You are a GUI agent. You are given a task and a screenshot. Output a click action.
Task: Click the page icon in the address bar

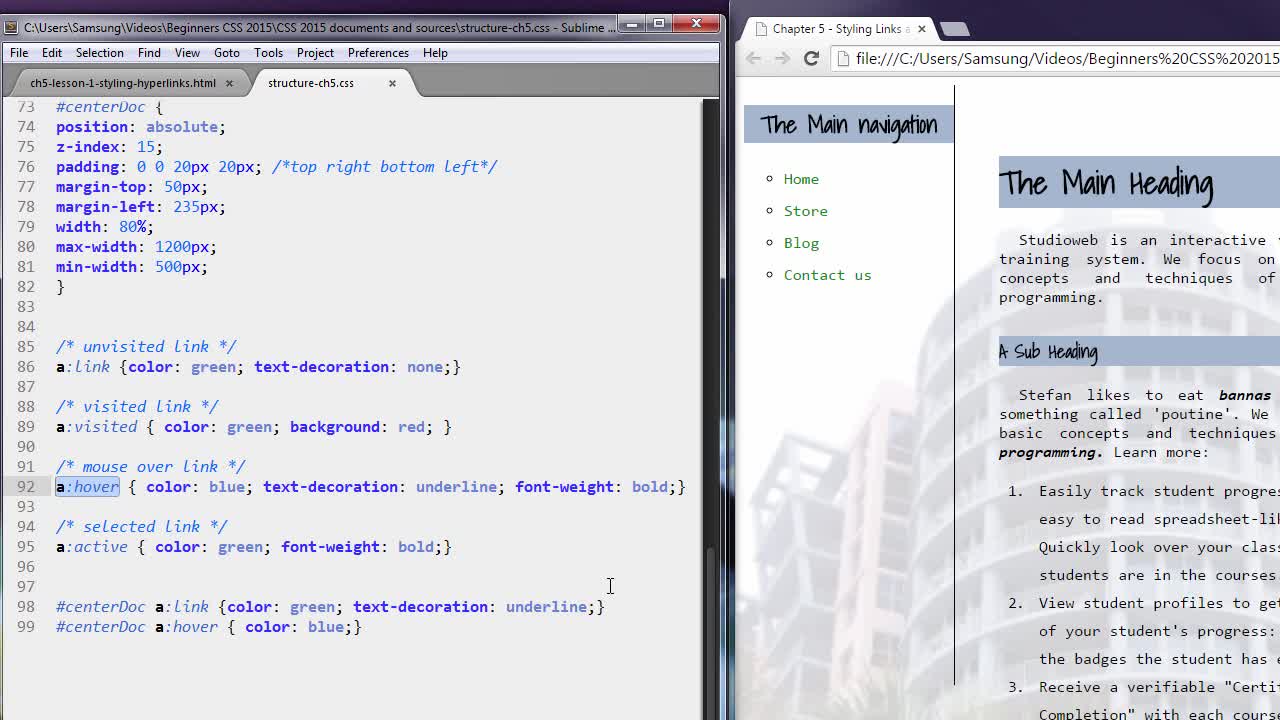point(844,59)
